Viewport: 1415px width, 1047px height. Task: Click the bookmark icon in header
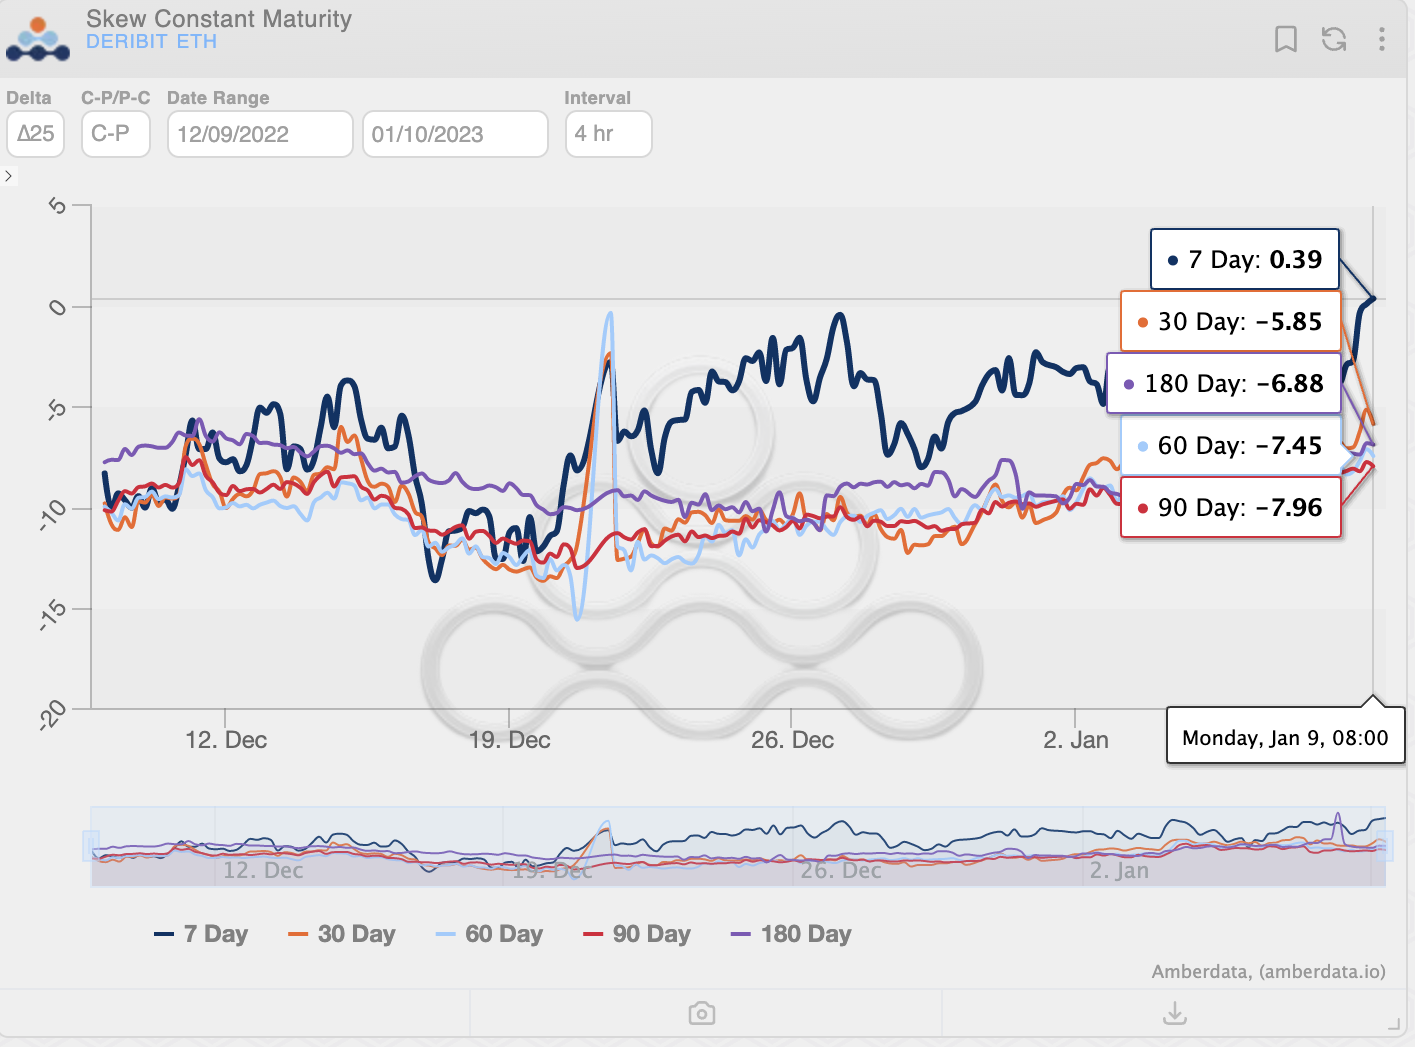pos(1286,39)
